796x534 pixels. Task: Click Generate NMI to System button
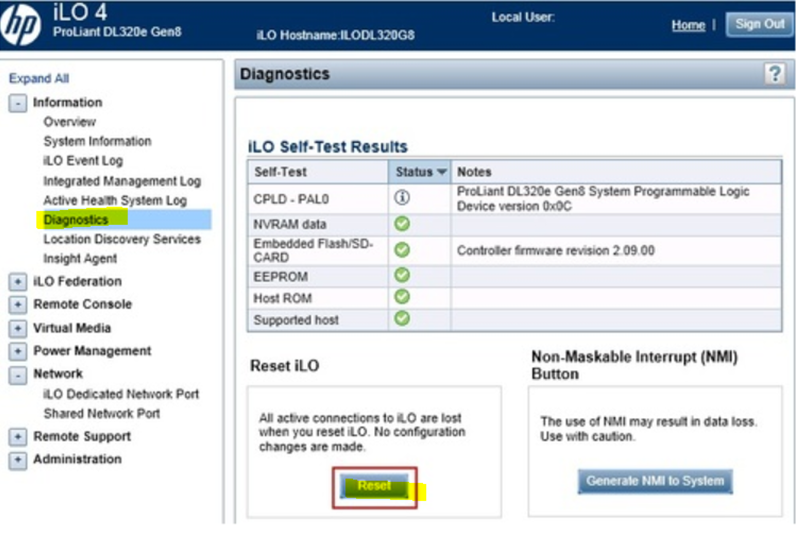[655, 481]
